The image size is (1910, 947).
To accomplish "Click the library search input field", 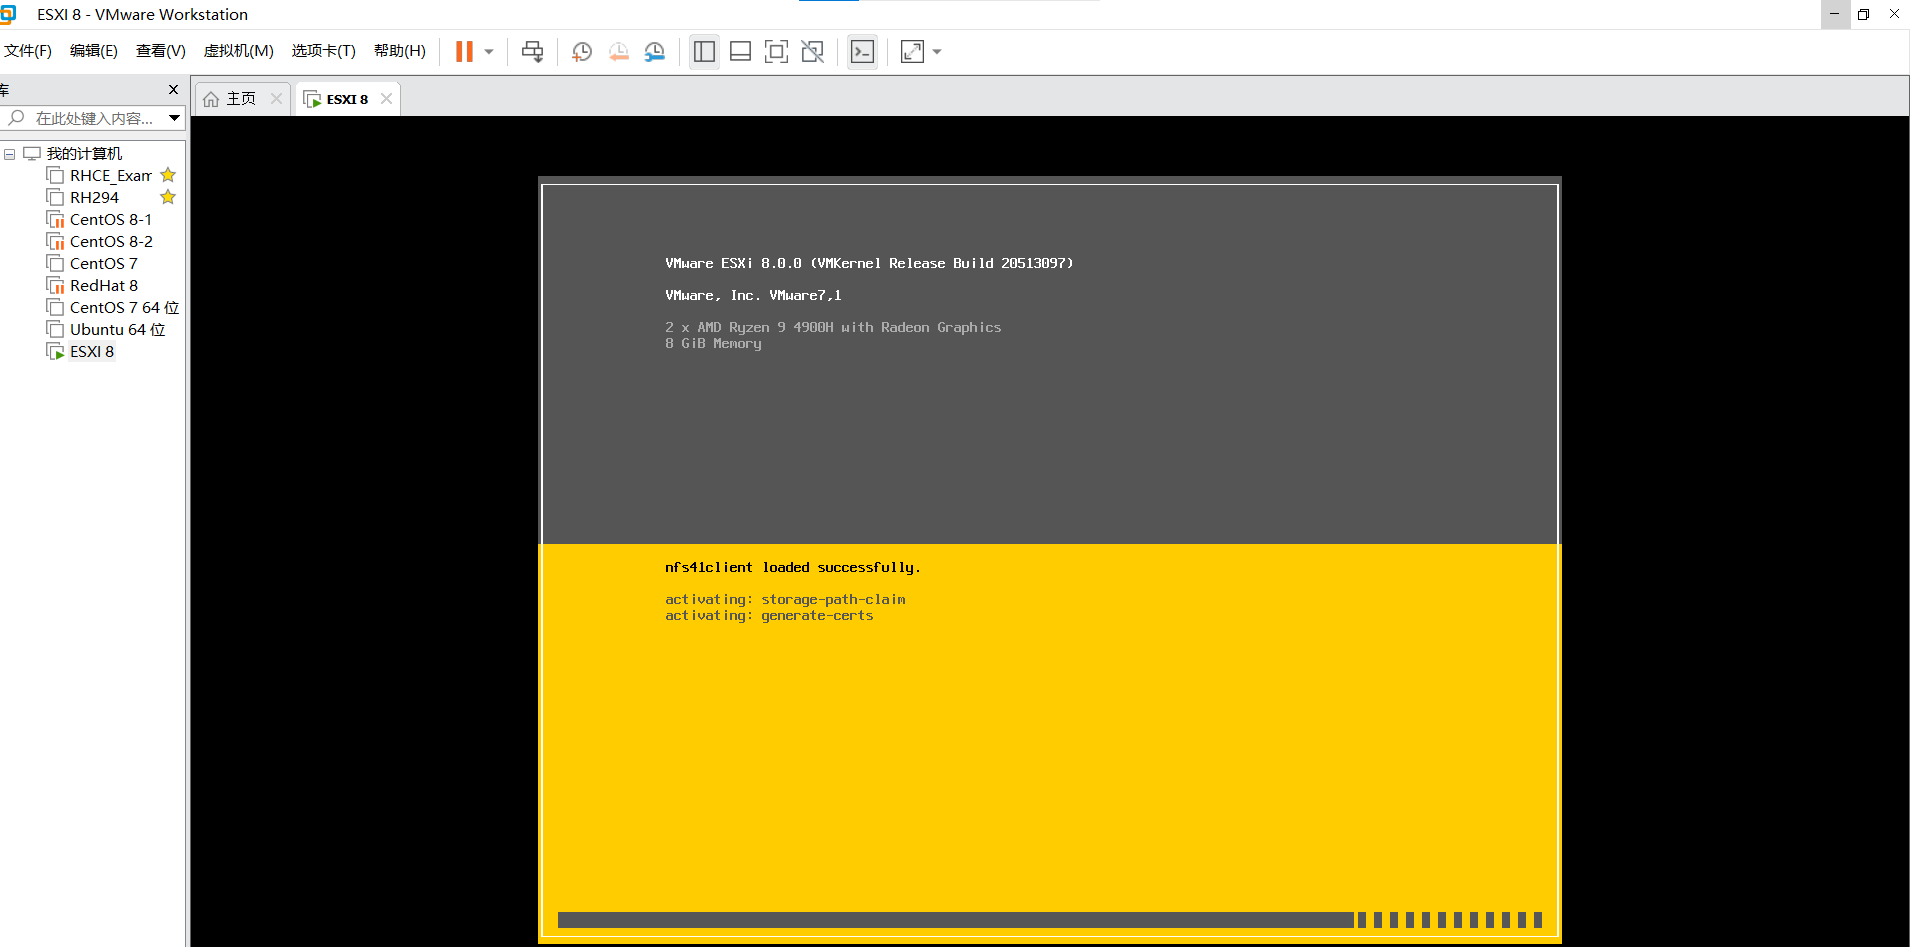I will coord(94,118).
